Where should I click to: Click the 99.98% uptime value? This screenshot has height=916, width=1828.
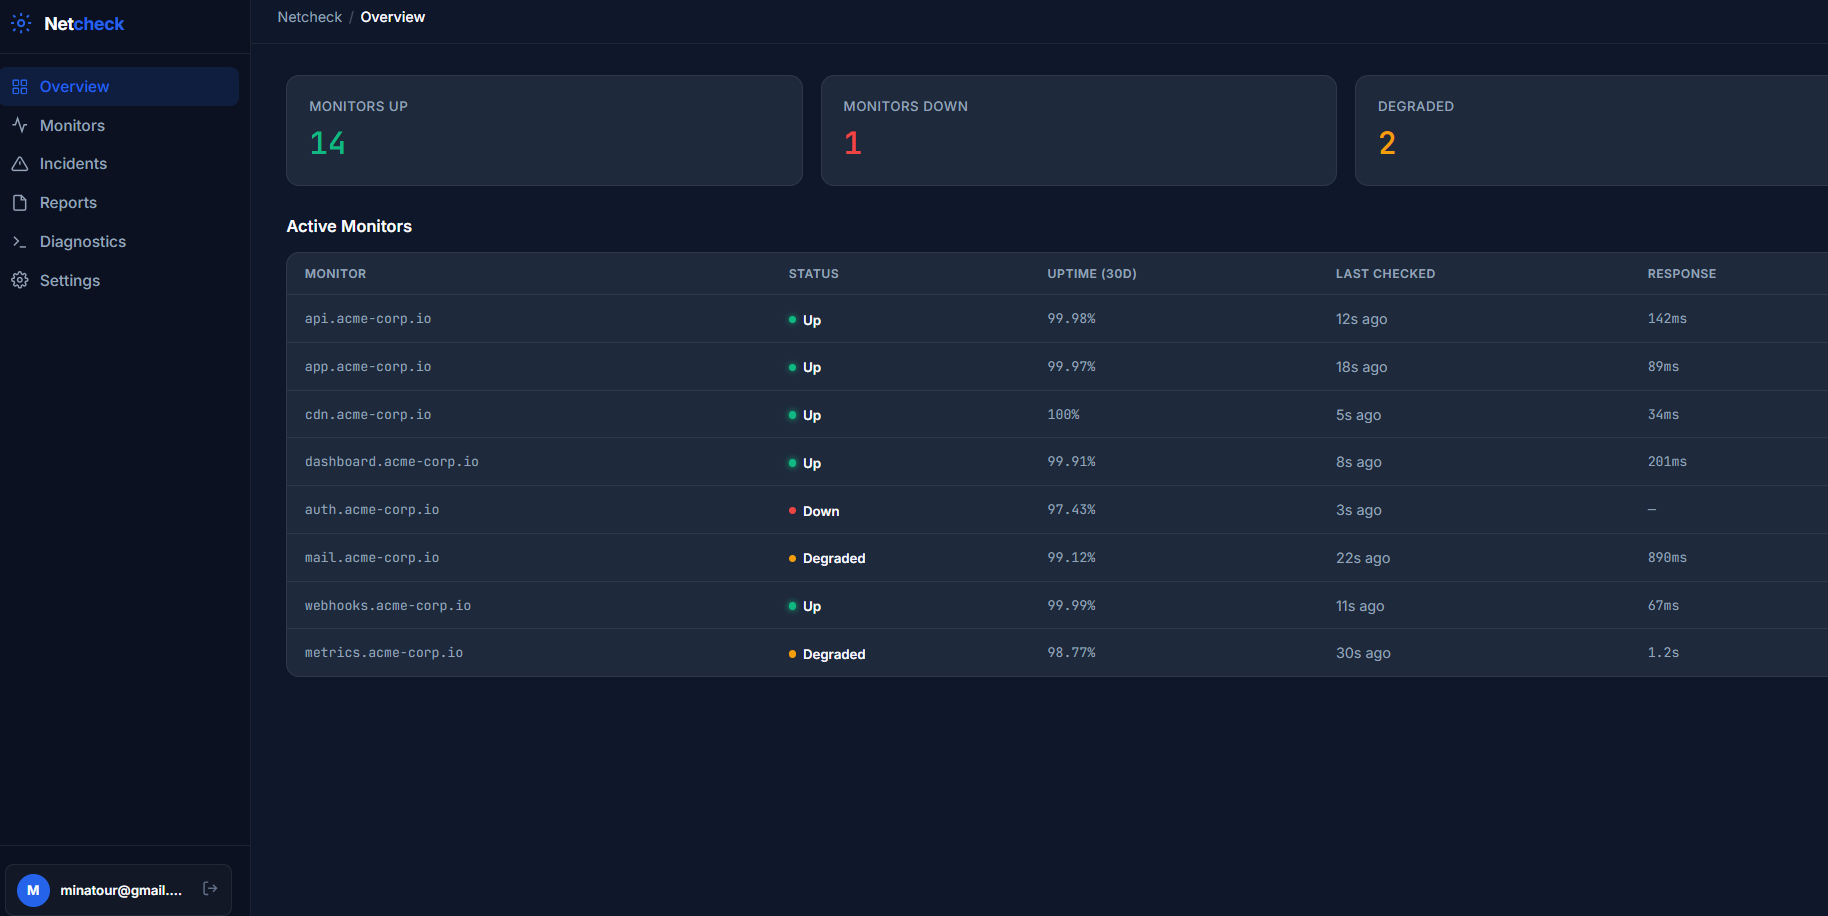[x=1071, y=319]
